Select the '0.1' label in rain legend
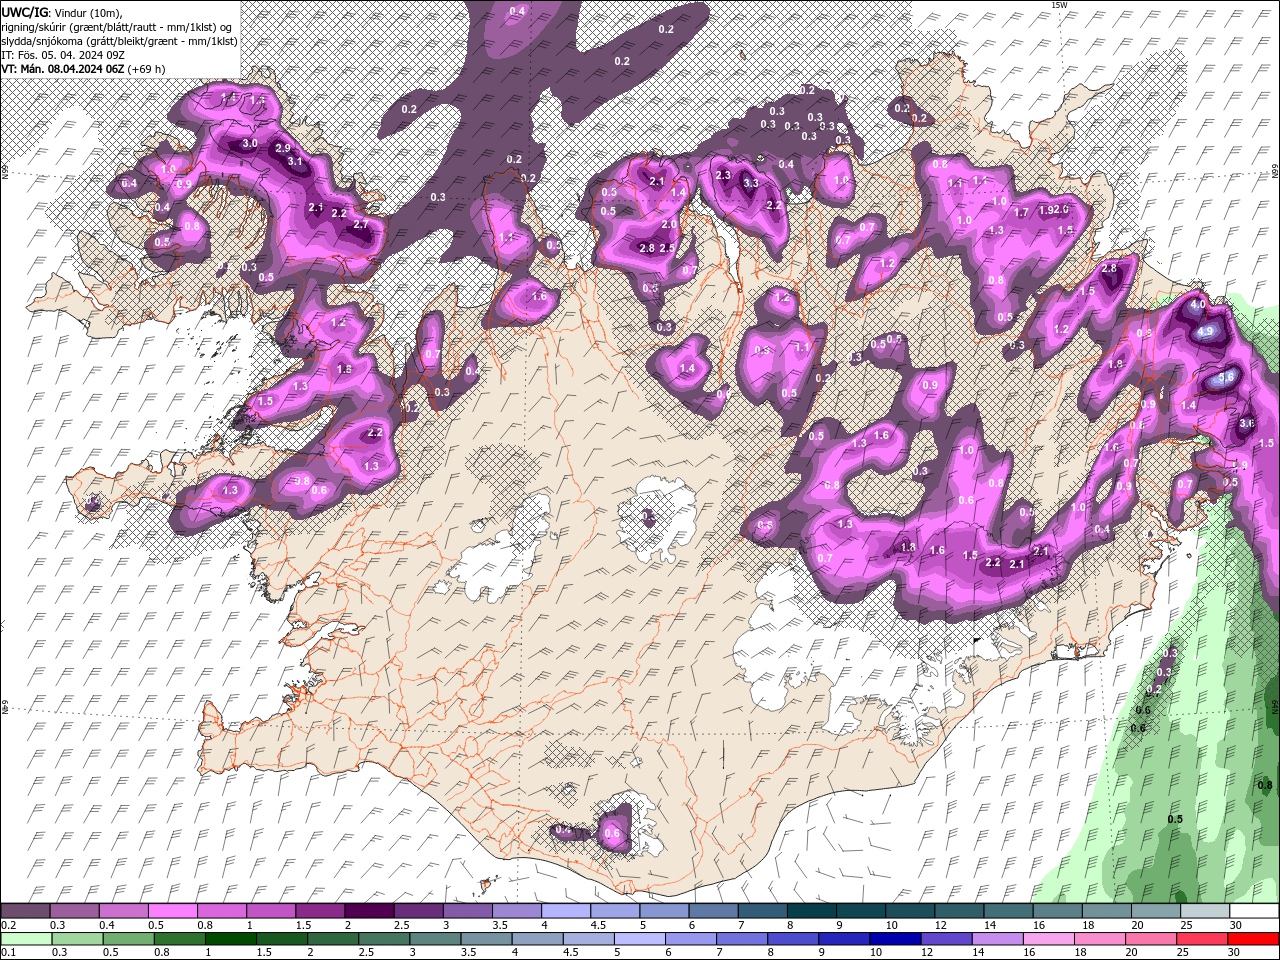This screenshot has height=960, width=1280. [8, 952]
